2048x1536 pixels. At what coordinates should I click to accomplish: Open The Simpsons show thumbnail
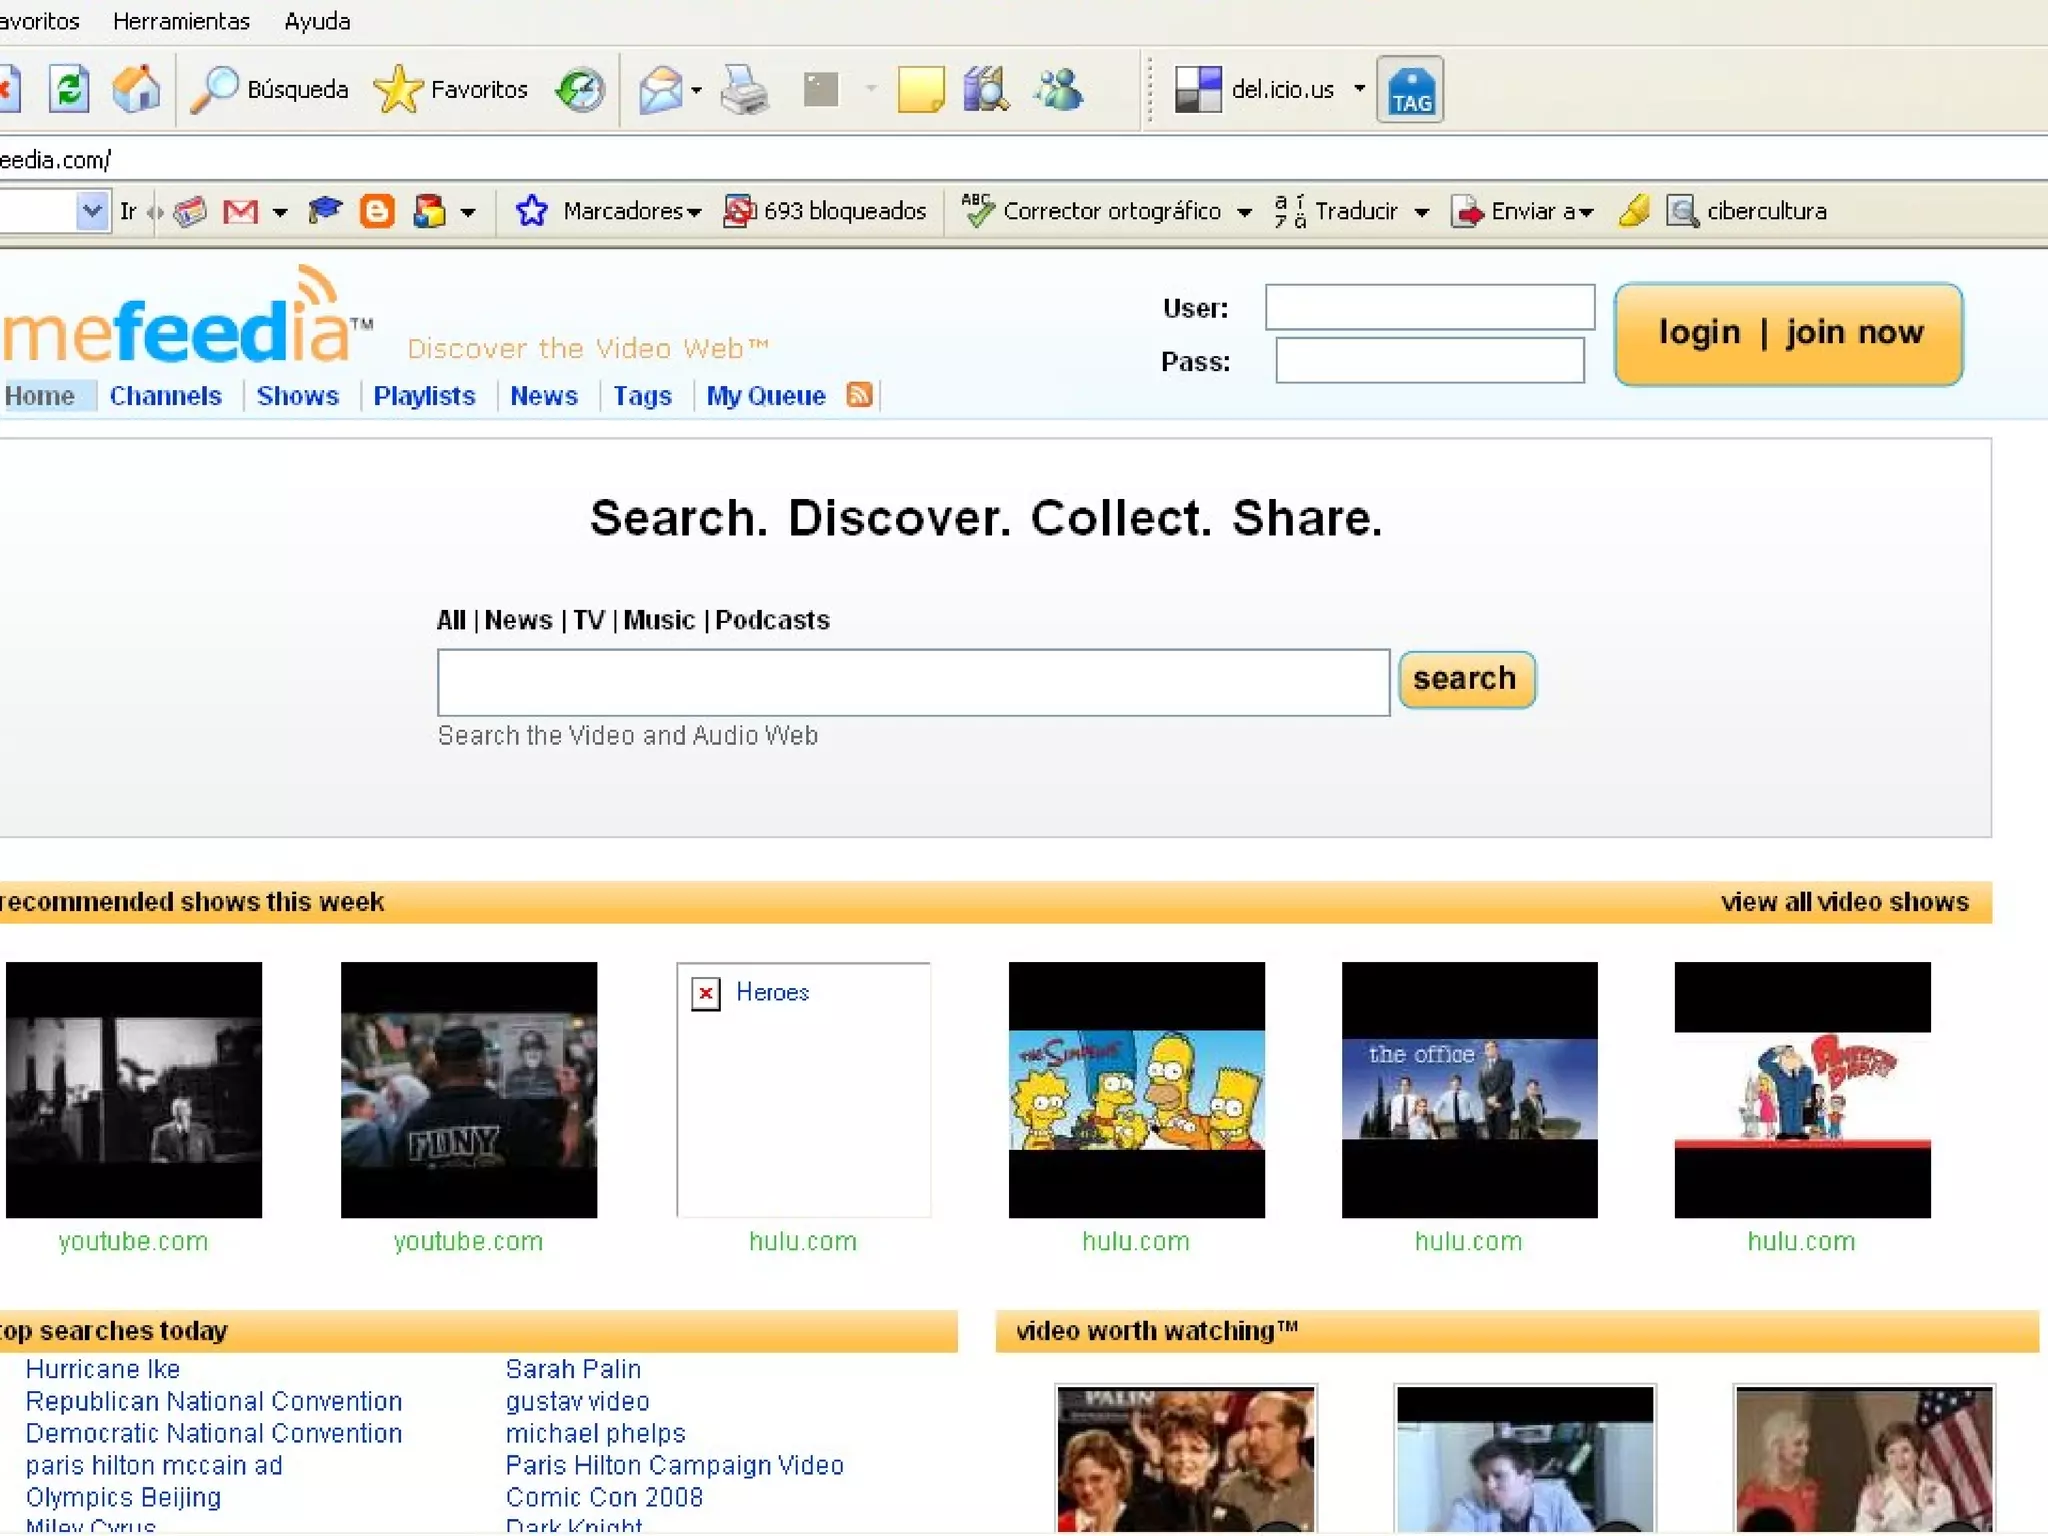point(1136,1090)
